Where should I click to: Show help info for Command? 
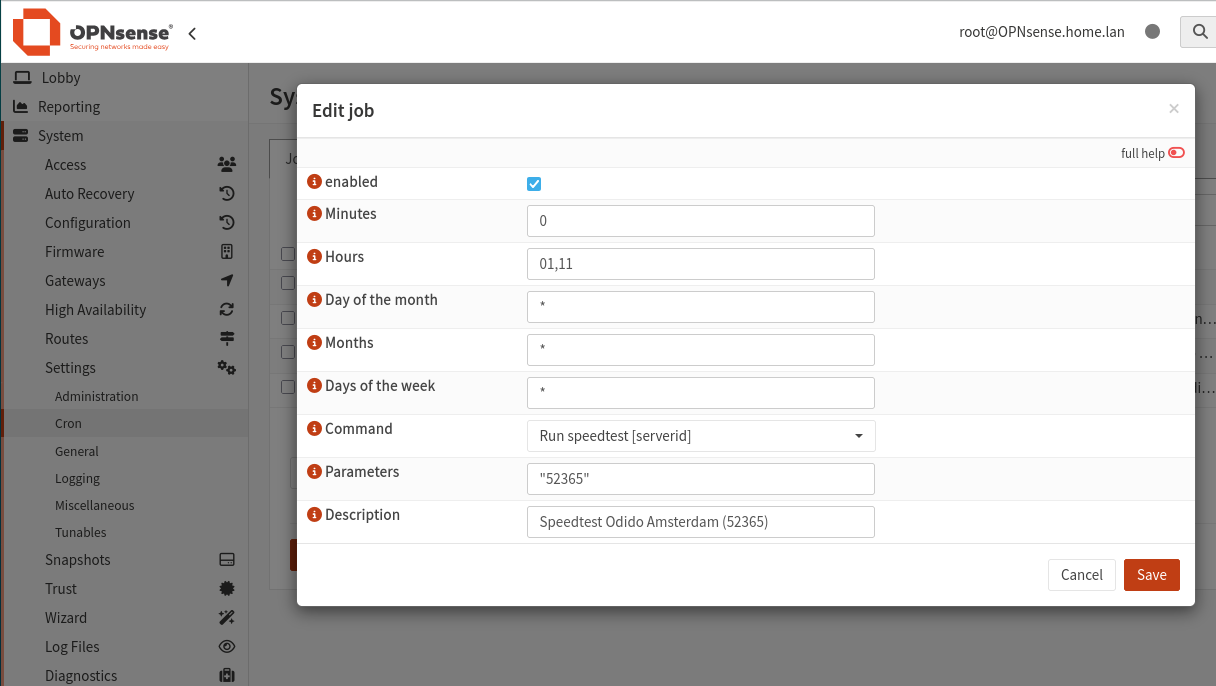[314, 429]
